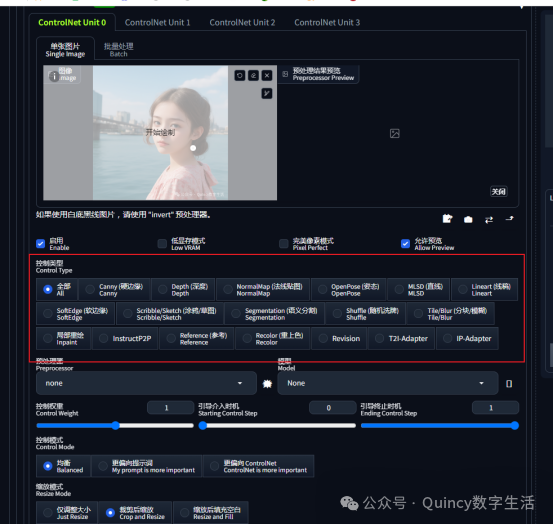Click the close button in the preview panel

[499, 191]
